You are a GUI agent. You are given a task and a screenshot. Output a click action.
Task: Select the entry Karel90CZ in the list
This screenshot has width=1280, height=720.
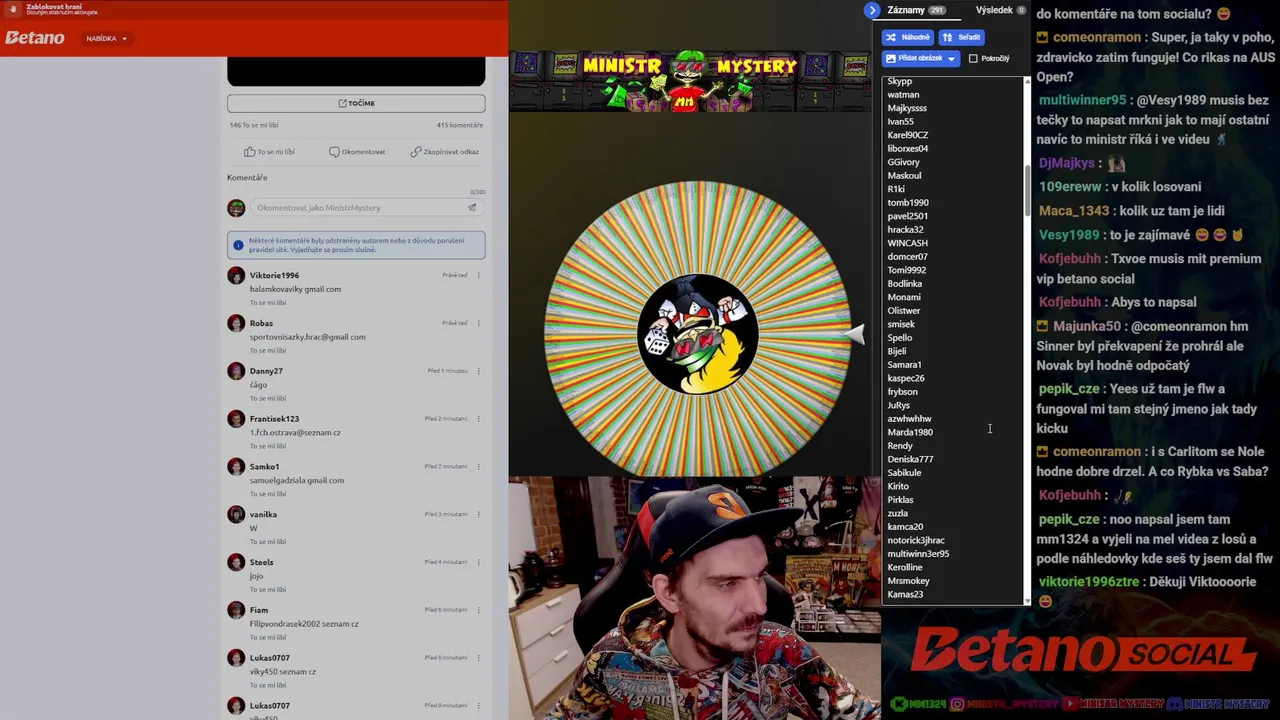tap(908, 135)
